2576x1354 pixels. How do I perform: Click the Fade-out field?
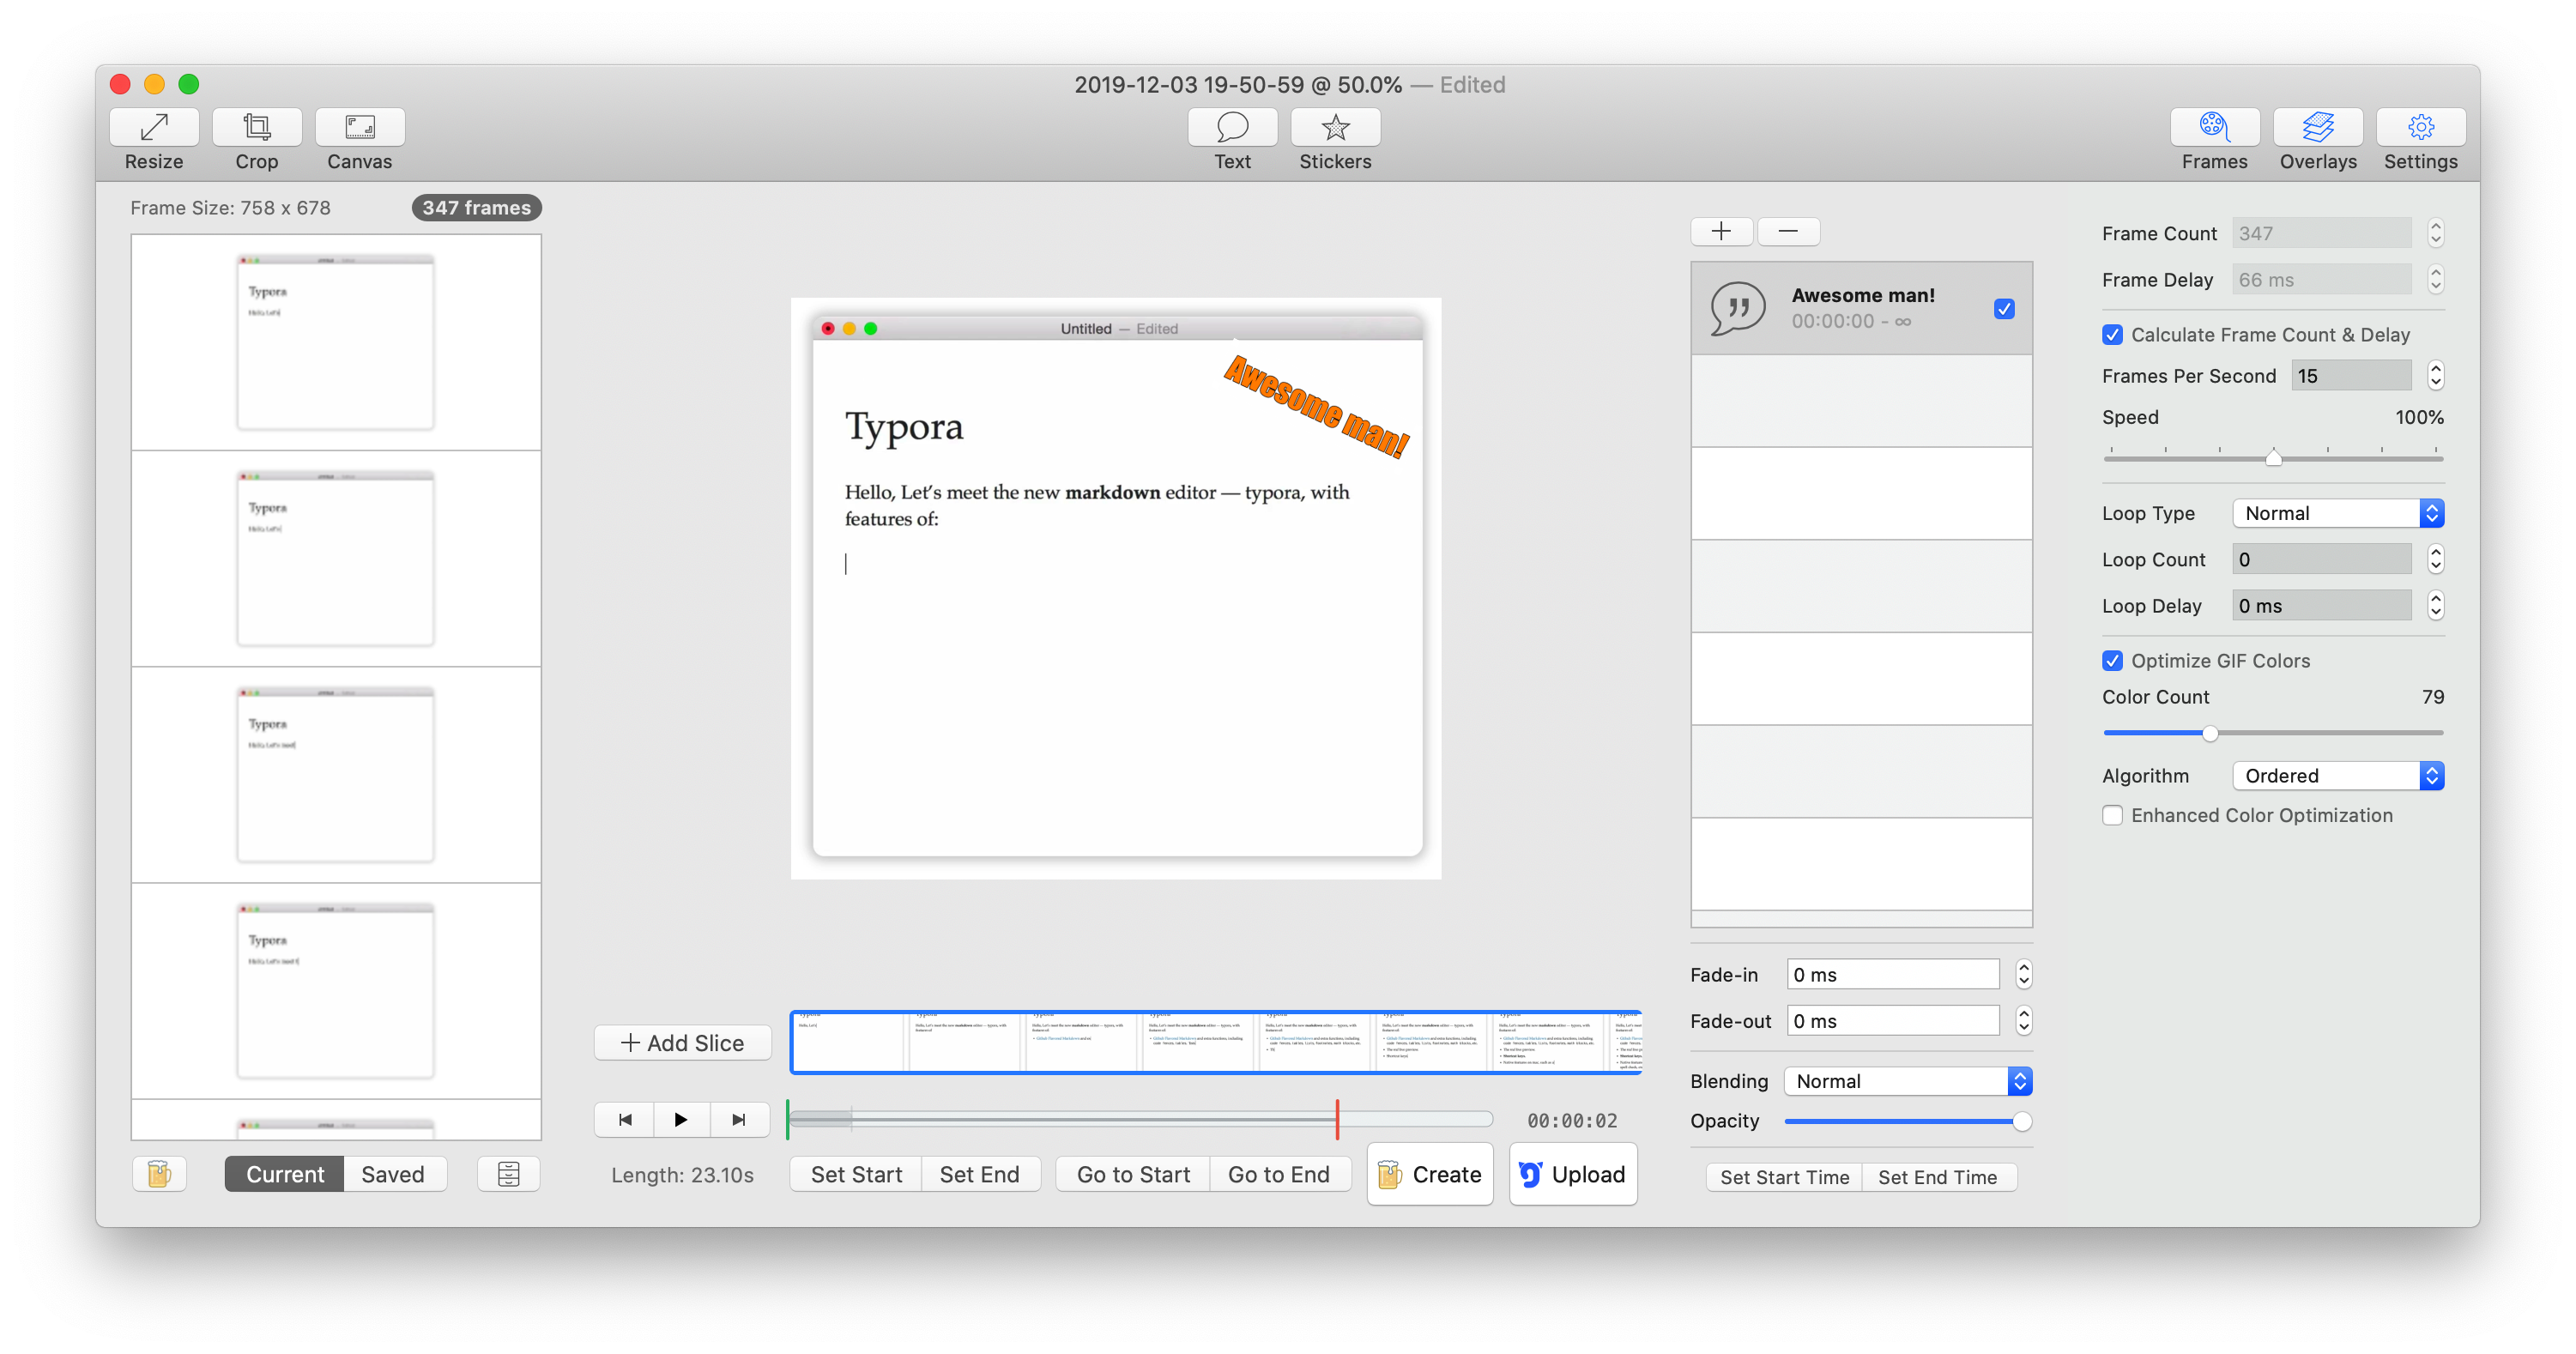point(1893,1021)
